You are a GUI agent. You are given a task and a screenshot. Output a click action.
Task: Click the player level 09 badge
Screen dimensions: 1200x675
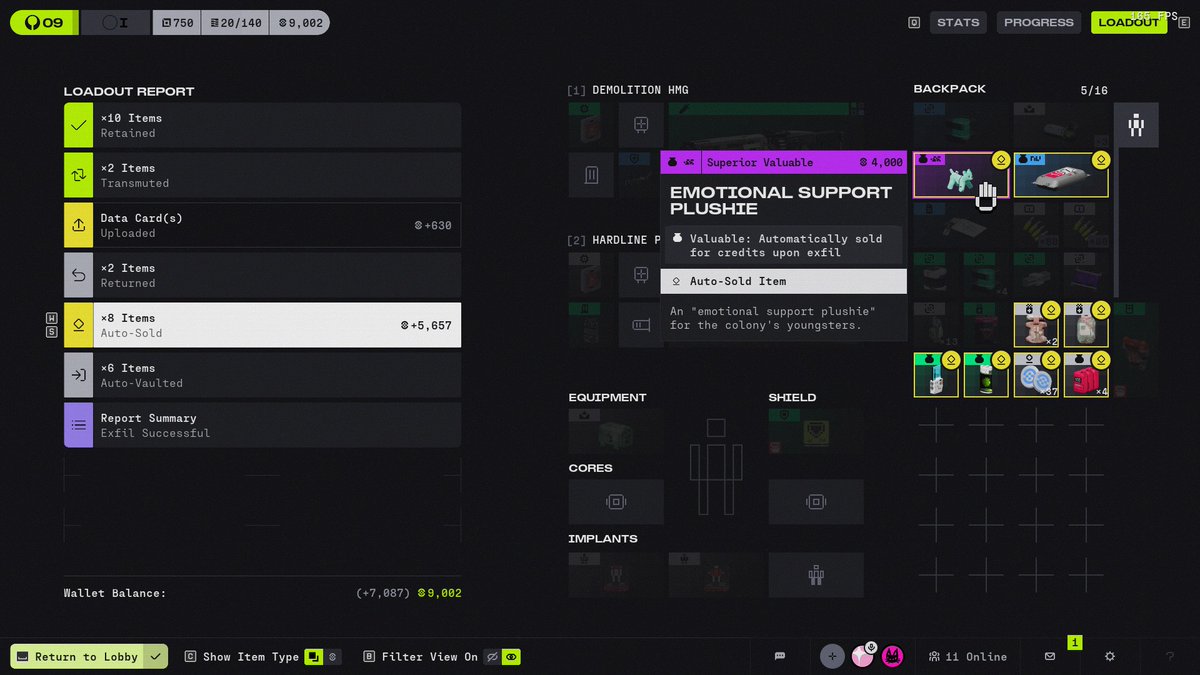tap(42, 22)
